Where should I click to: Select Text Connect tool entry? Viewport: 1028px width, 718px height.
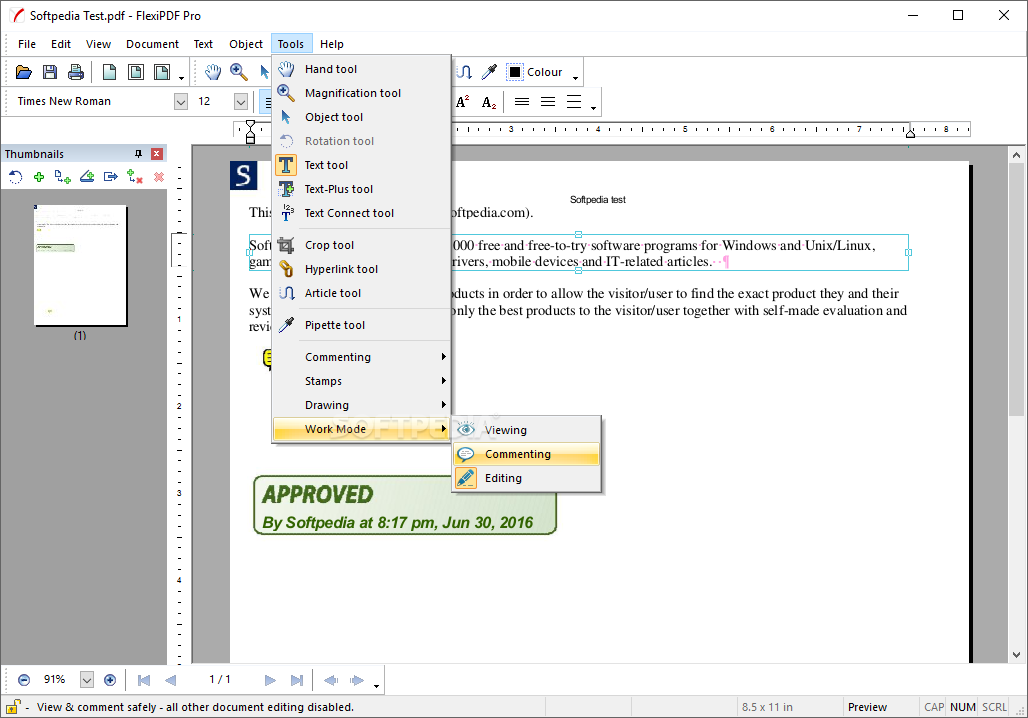coord(361,213)
